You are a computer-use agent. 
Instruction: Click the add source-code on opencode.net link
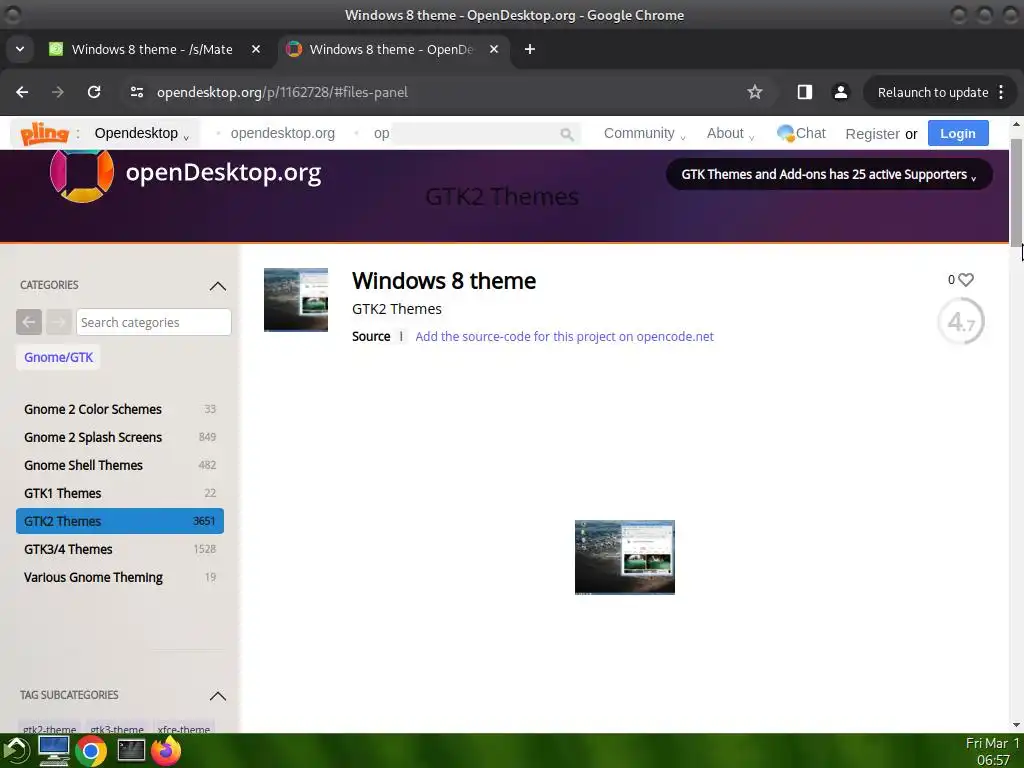coord(564,336)
